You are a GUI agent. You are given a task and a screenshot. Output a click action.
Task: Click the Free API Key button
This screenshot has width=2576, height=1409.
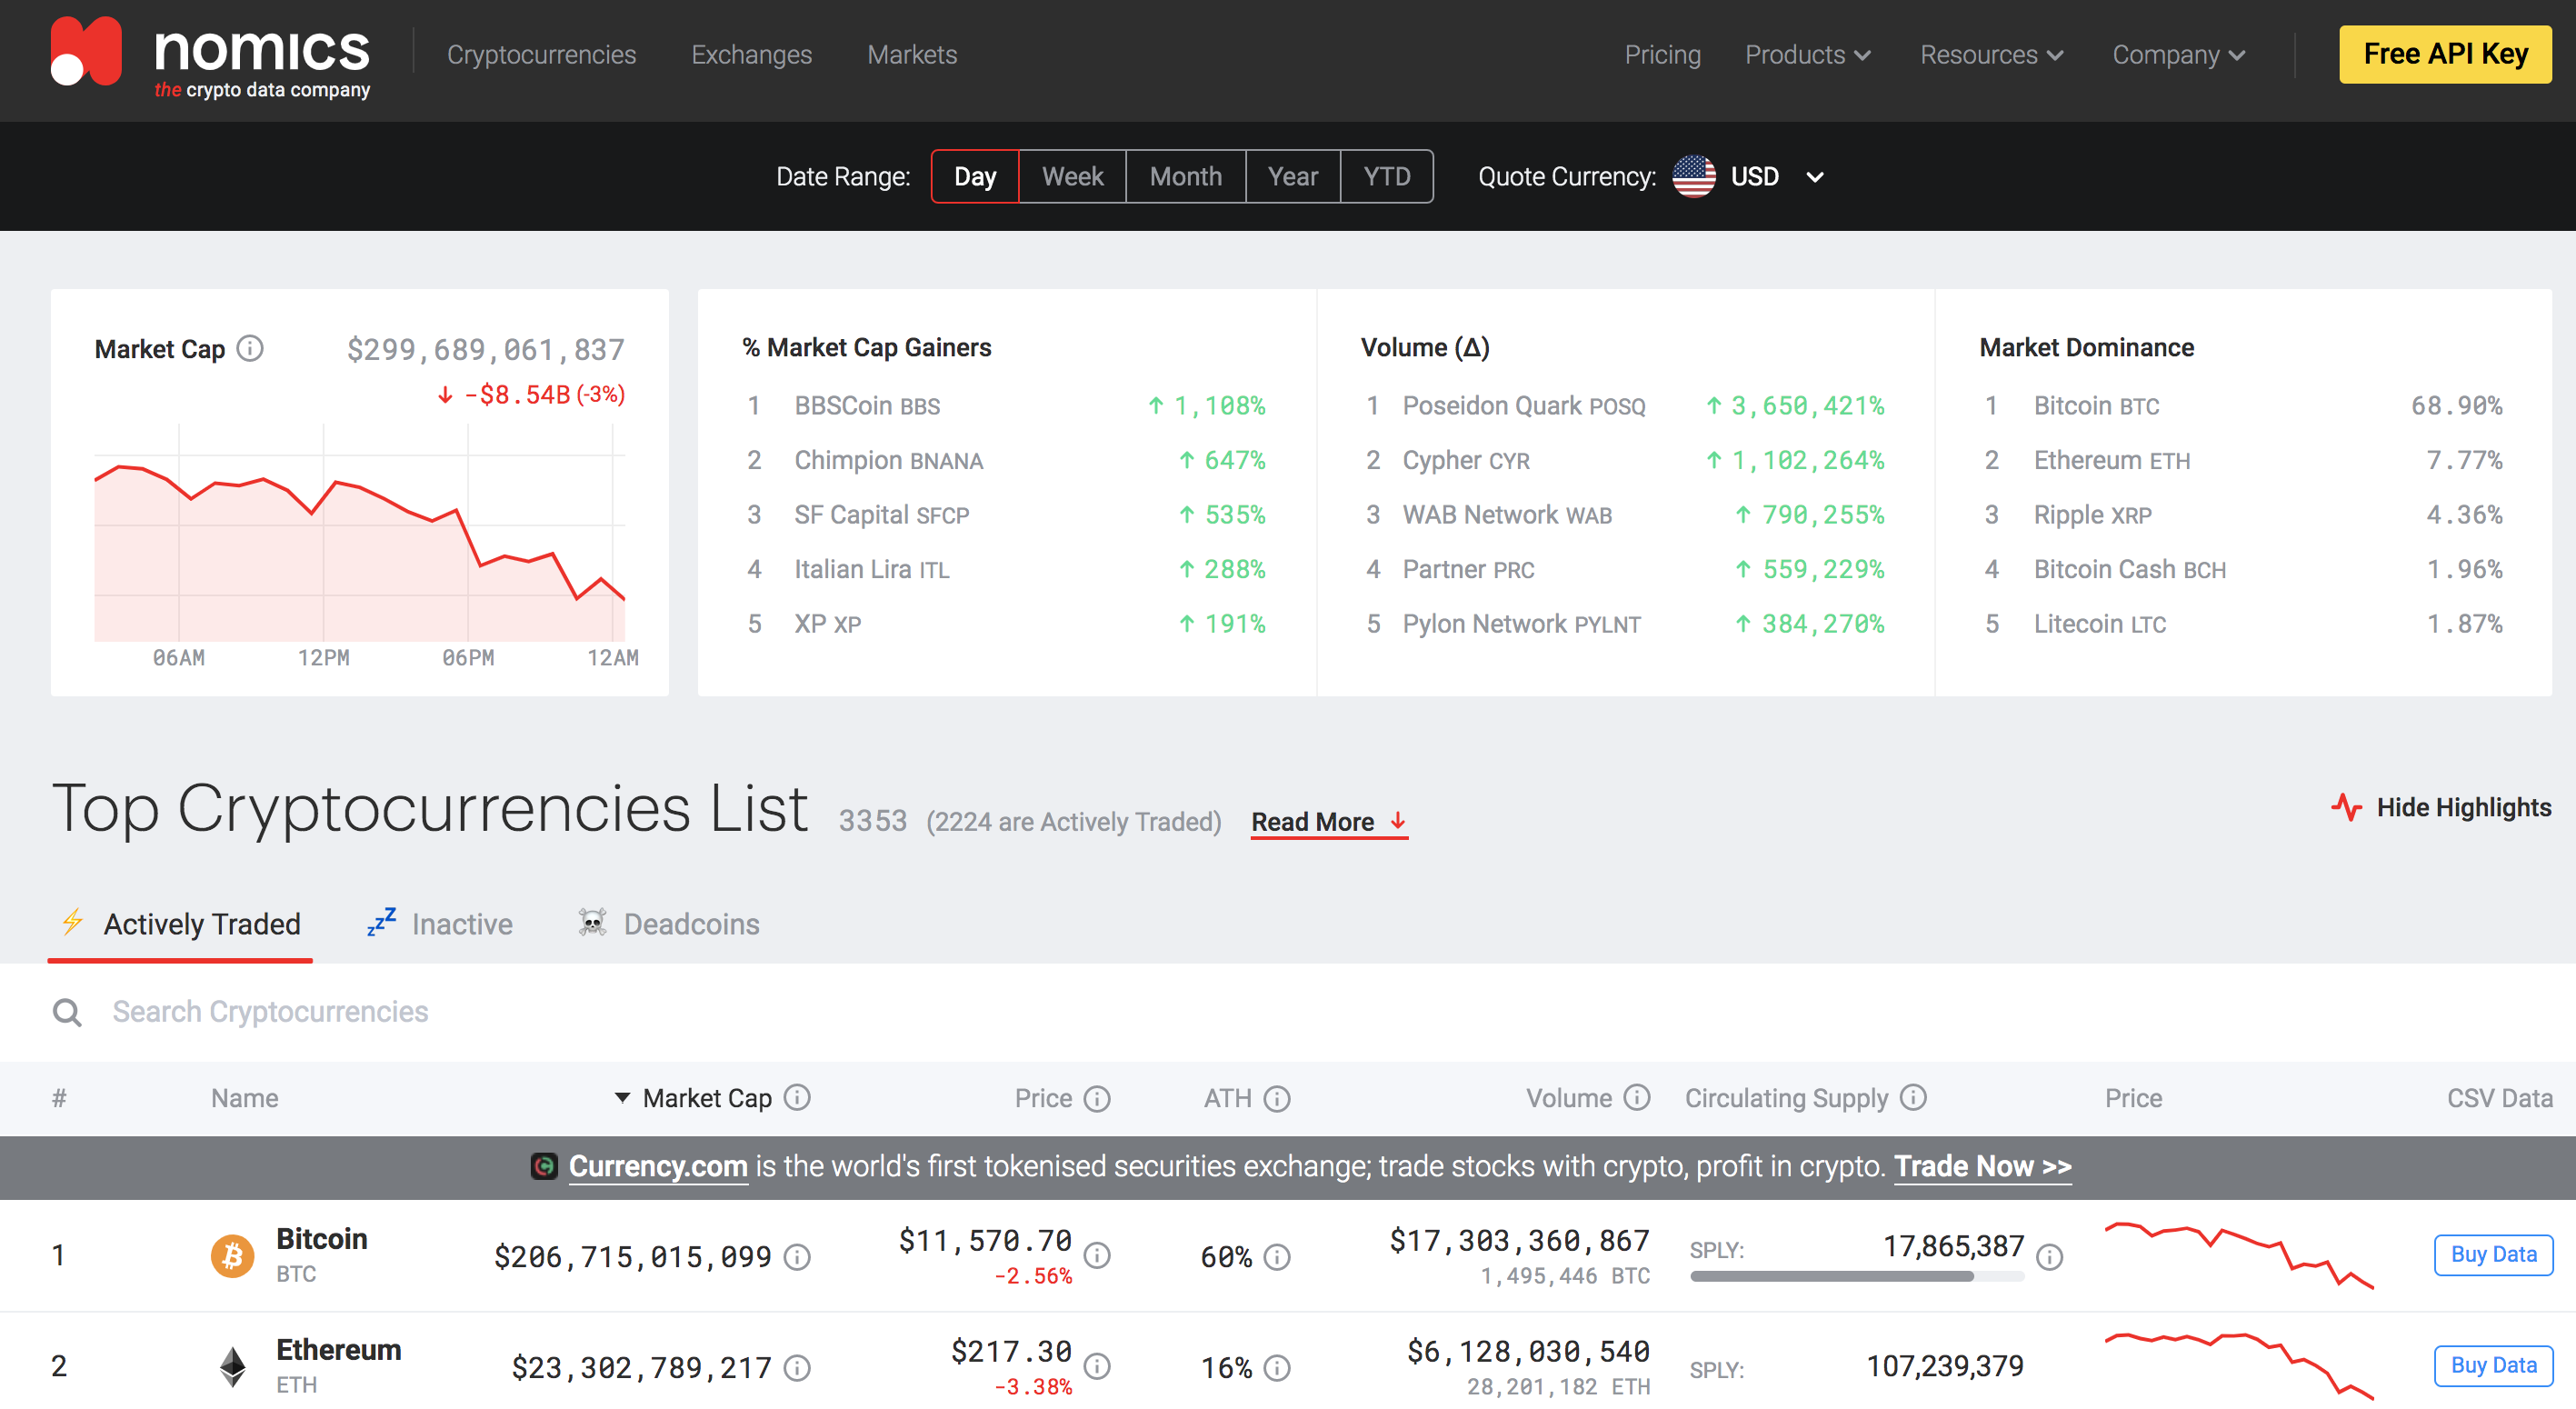point(2445,54)
